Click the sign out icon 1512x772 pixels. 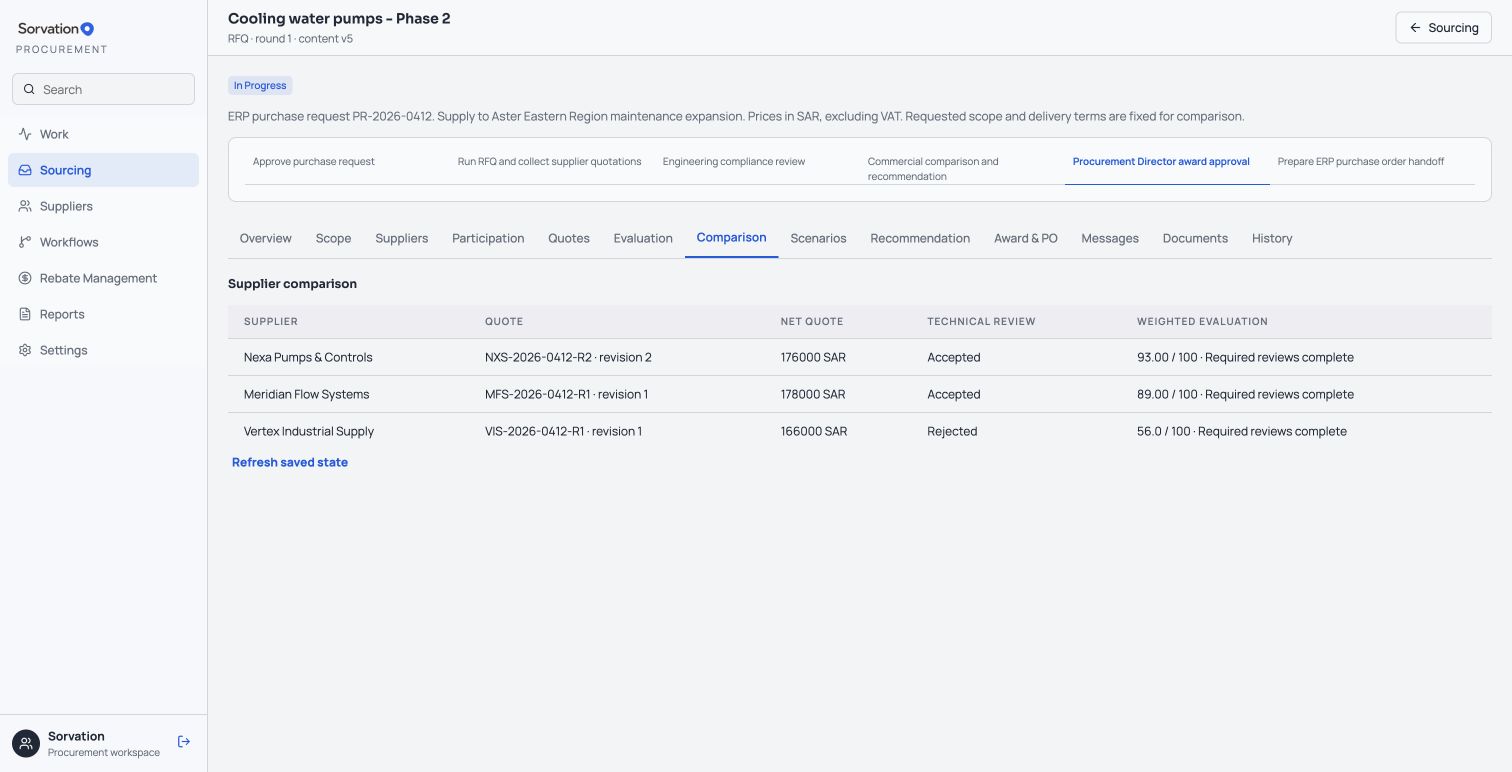[184, 741]
